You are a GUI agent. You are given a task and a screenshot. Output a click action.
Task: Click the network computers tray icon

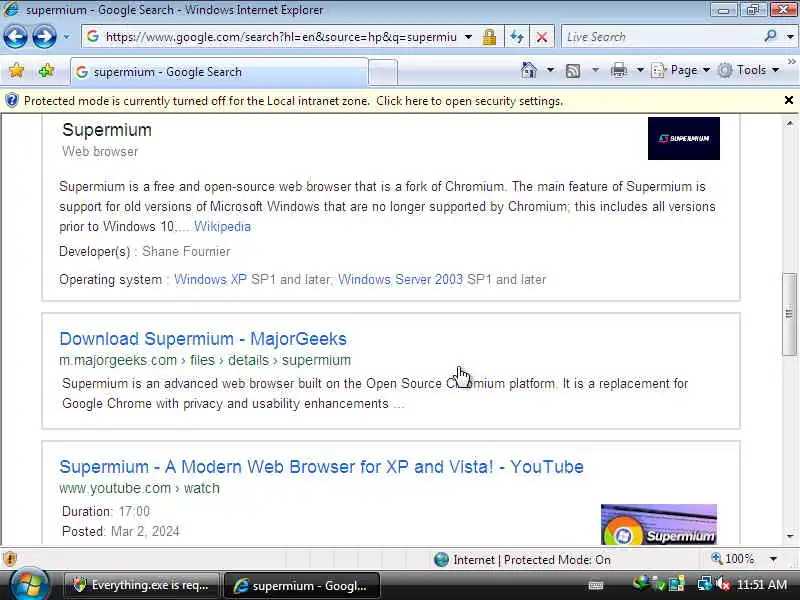705,584
